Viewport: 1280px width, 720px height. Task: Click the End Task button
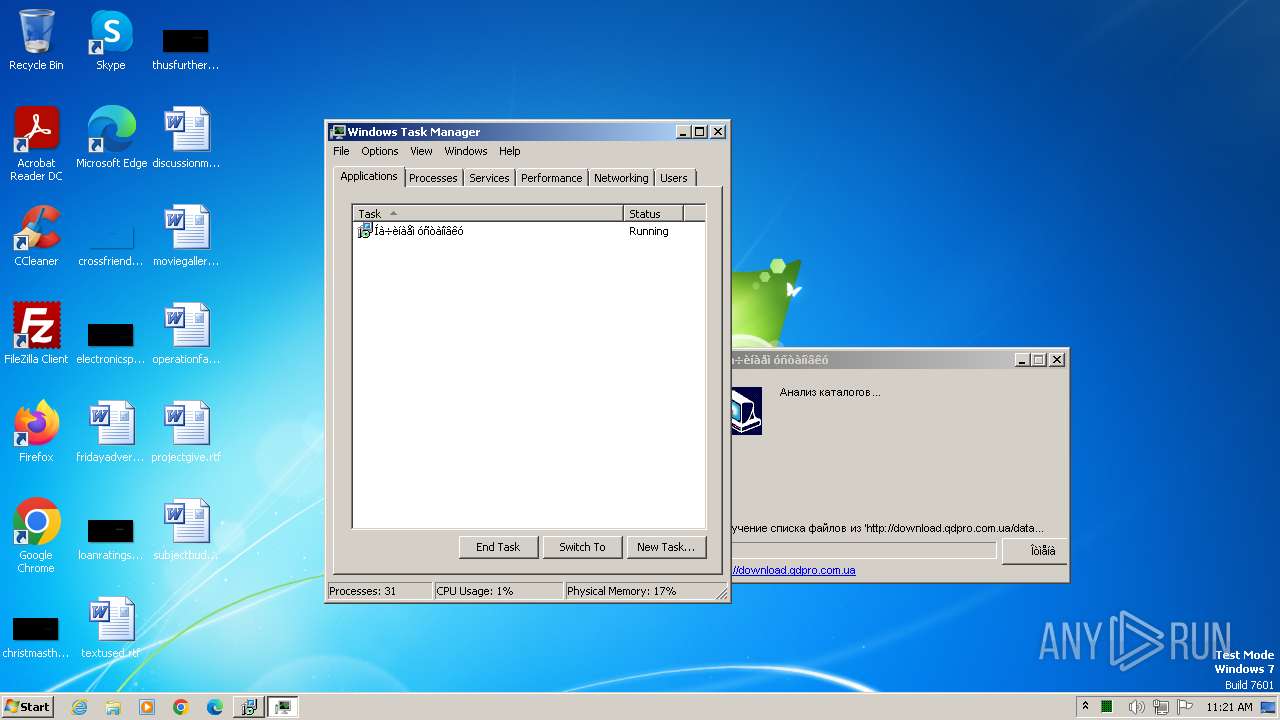pyautogui.click(x=498, y=547)
